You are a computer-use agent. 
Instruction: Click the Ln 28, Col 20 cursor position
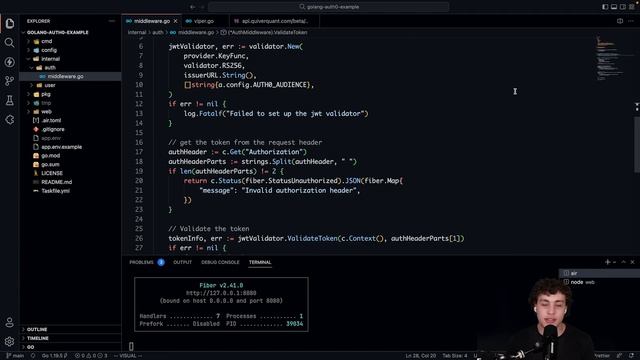pos(420,356)
